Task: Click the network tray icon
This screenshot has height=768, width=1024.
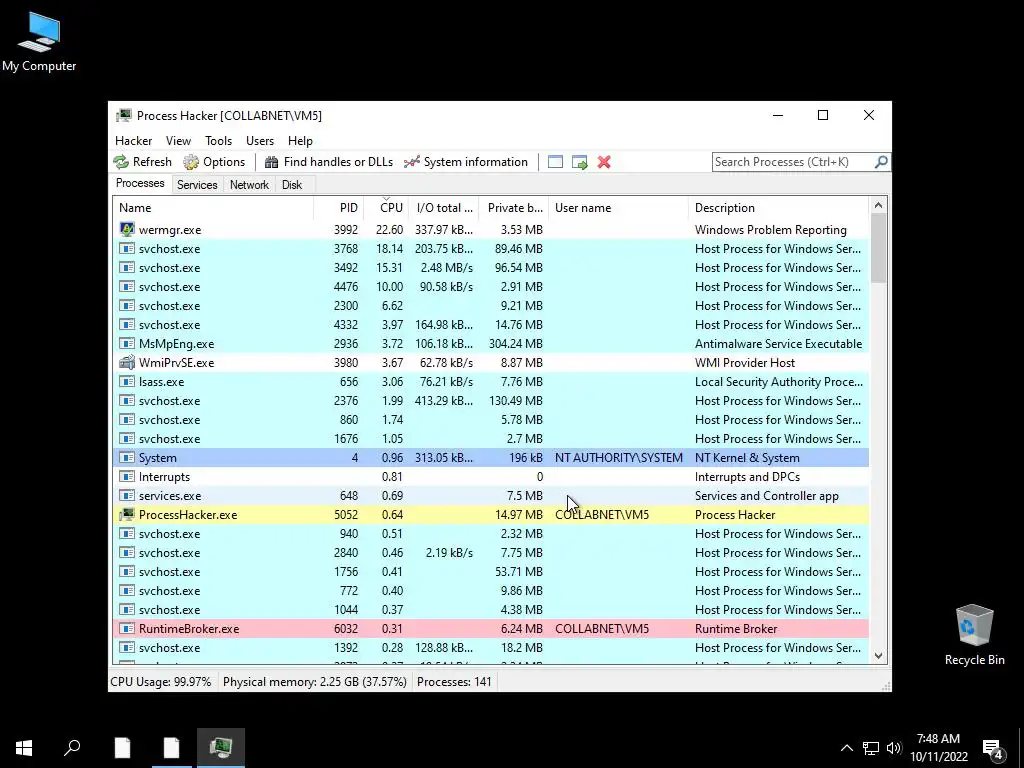Action: point(871,748)
